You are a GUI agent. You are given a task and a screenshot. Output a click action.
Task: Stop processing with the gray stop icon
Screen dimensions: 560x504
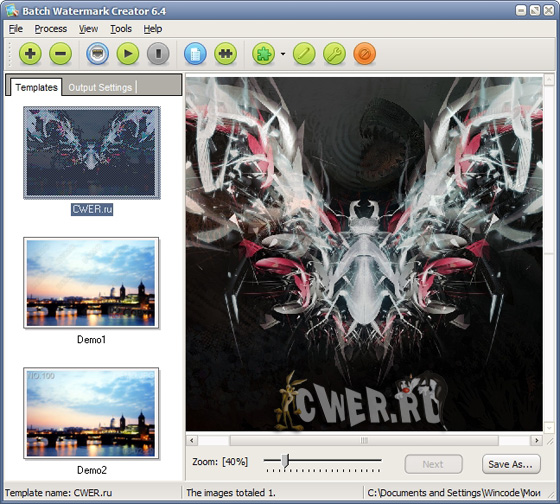coord(158,54)
